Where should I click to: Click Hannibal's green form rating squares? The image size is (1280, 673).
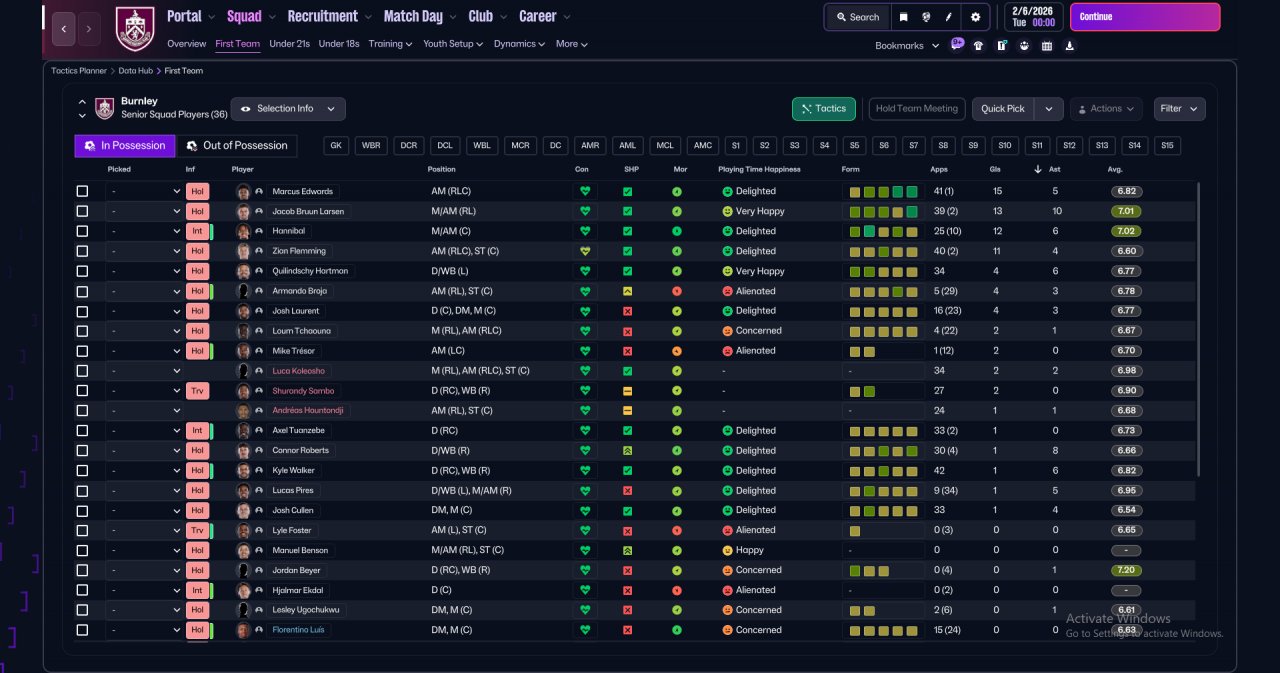[883, 231]
